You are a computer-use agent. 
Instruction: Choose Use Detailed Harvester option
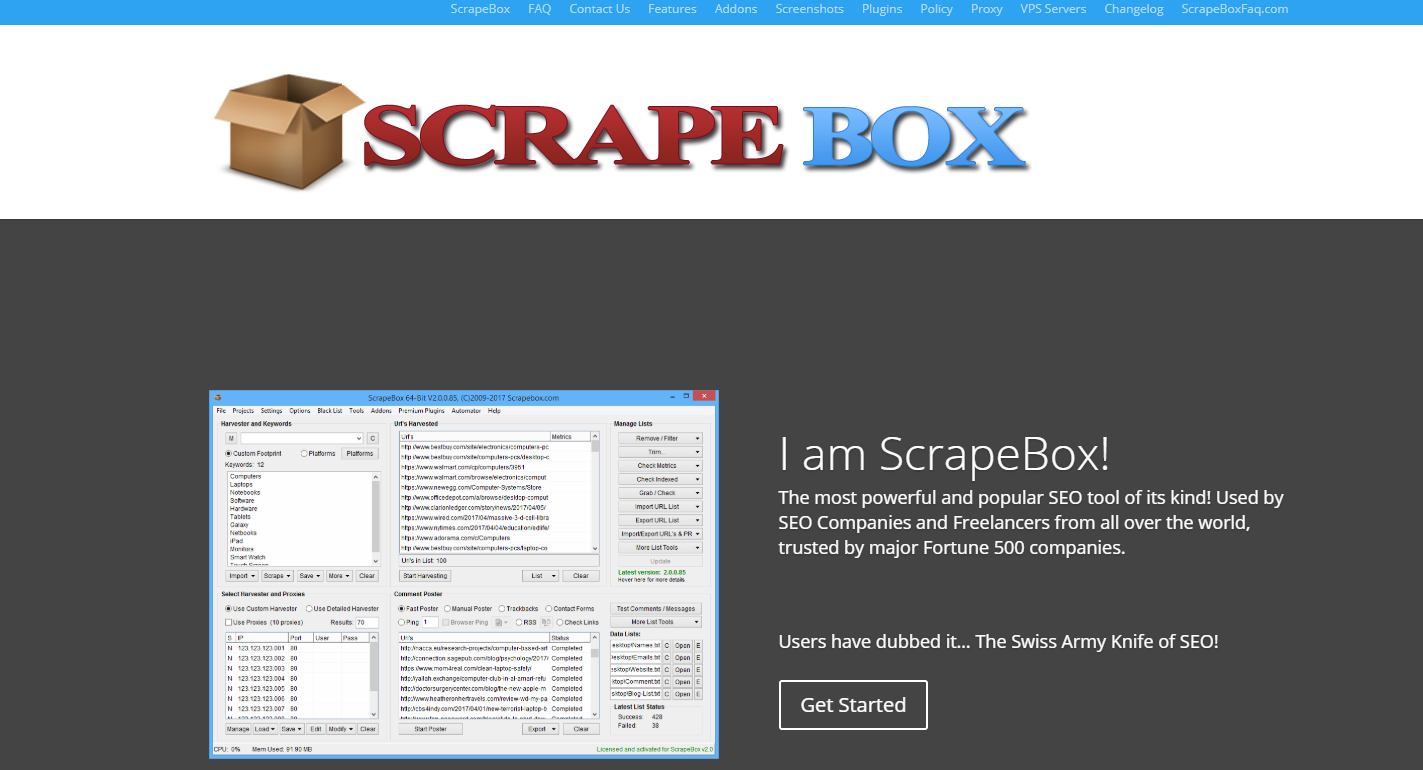(x=309, y=608)
